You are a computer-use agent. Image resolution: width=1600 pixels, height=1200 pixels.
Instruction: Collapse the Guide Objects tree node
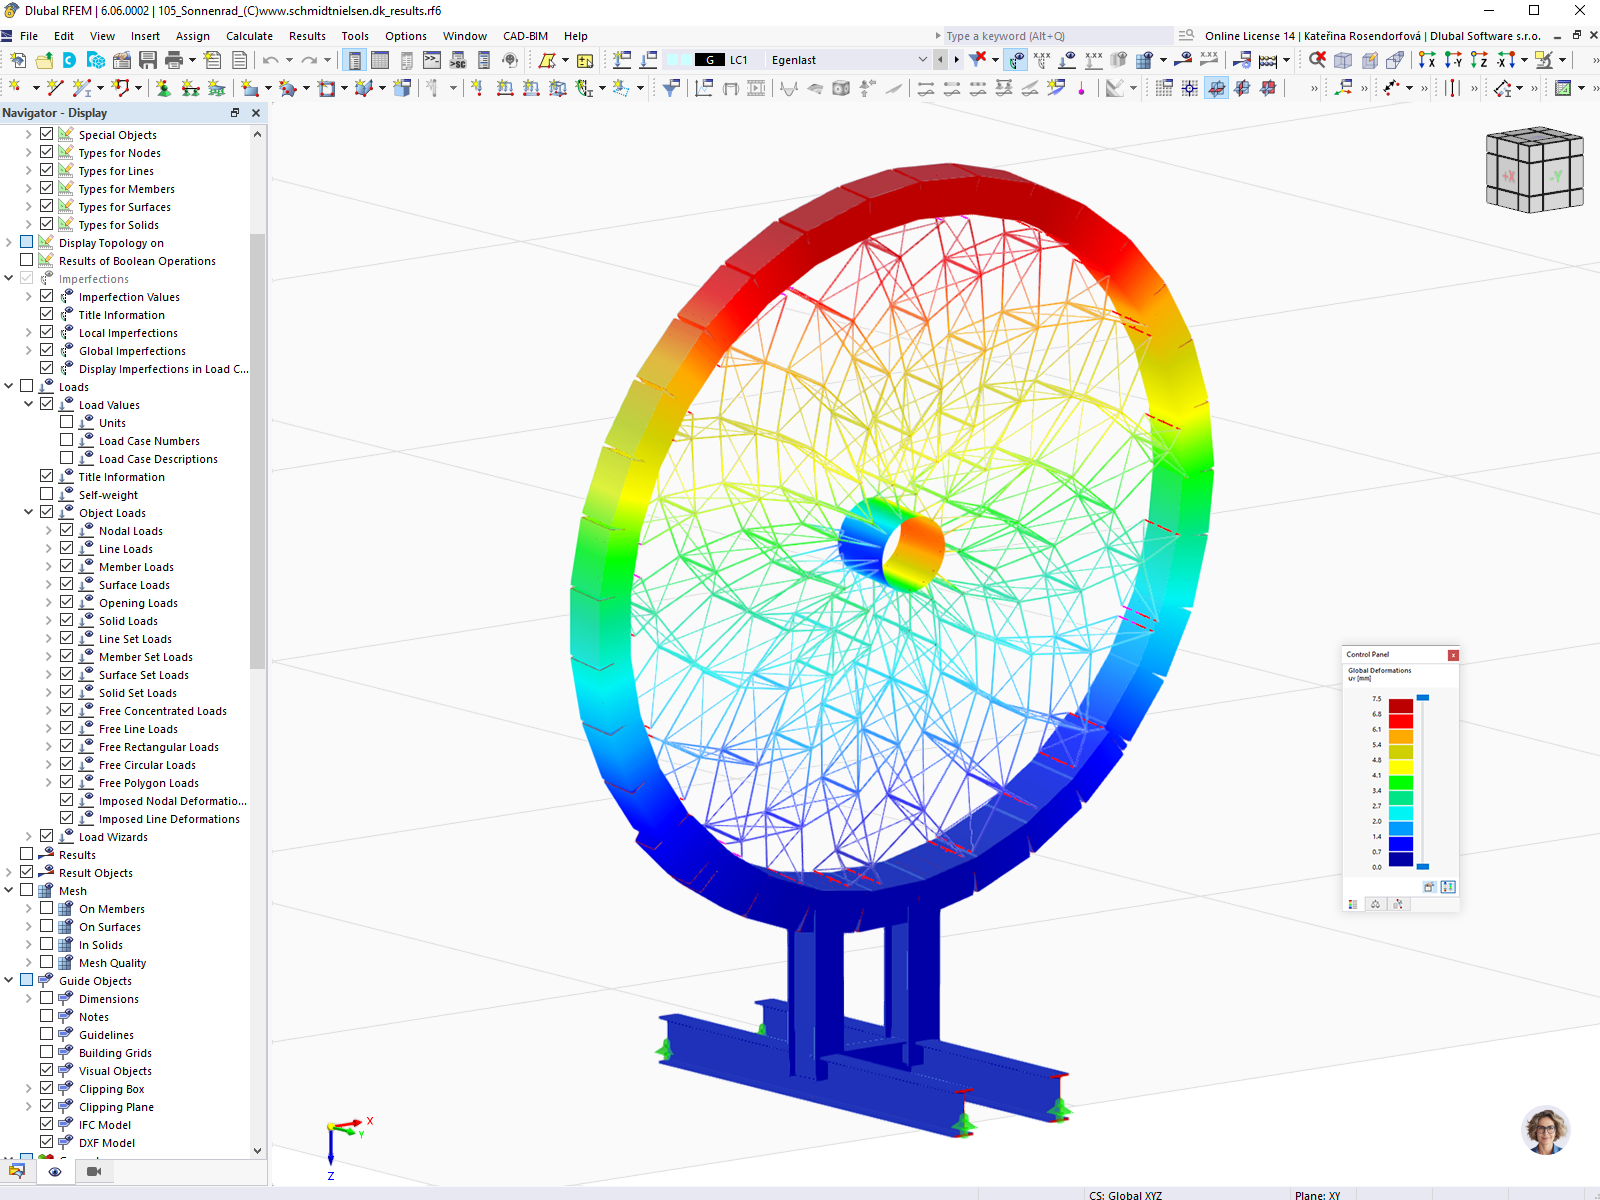pos(9,980)
